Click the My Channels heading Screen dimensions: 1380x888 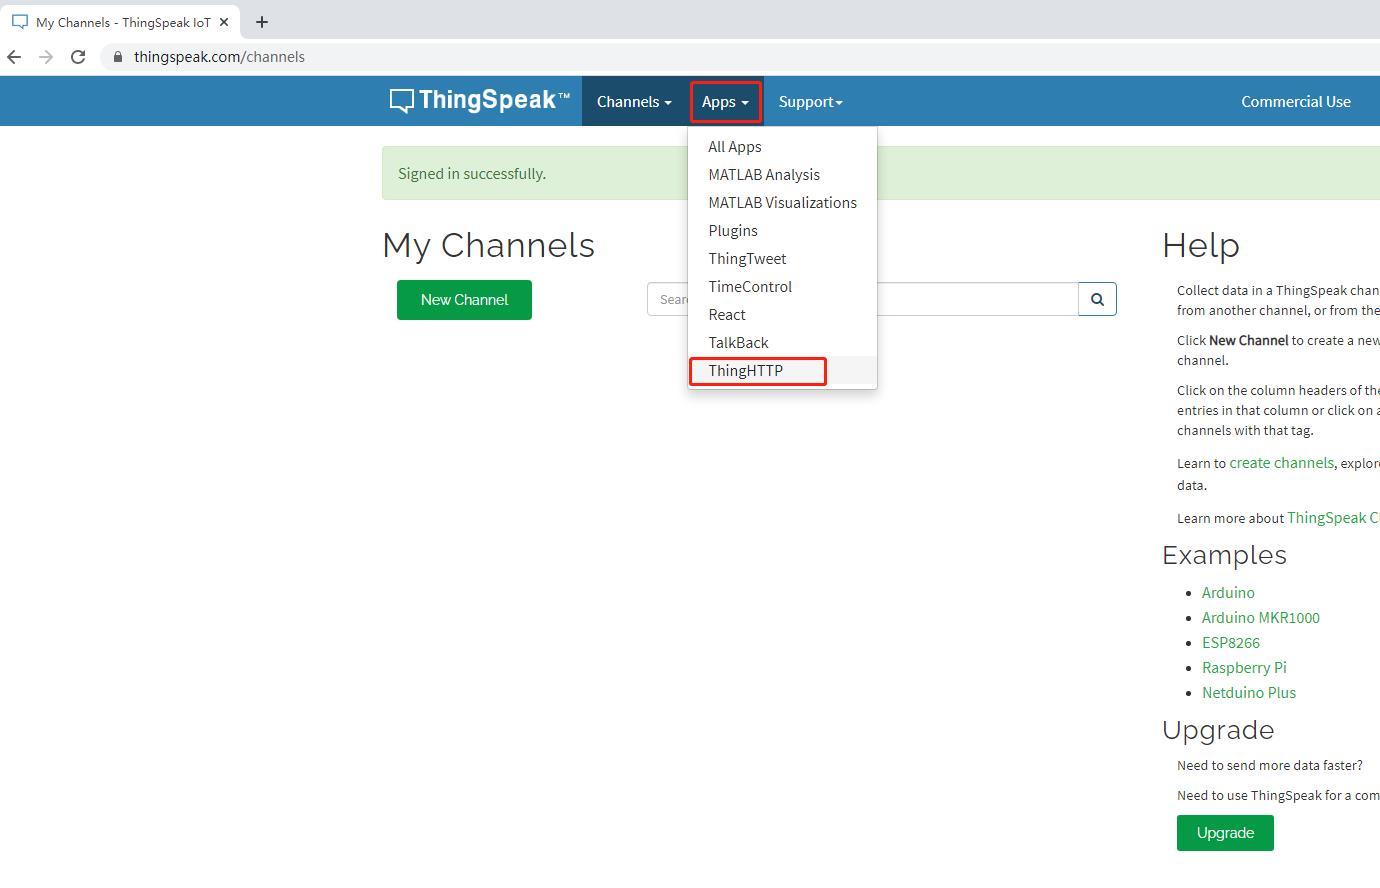pos(488,245)
